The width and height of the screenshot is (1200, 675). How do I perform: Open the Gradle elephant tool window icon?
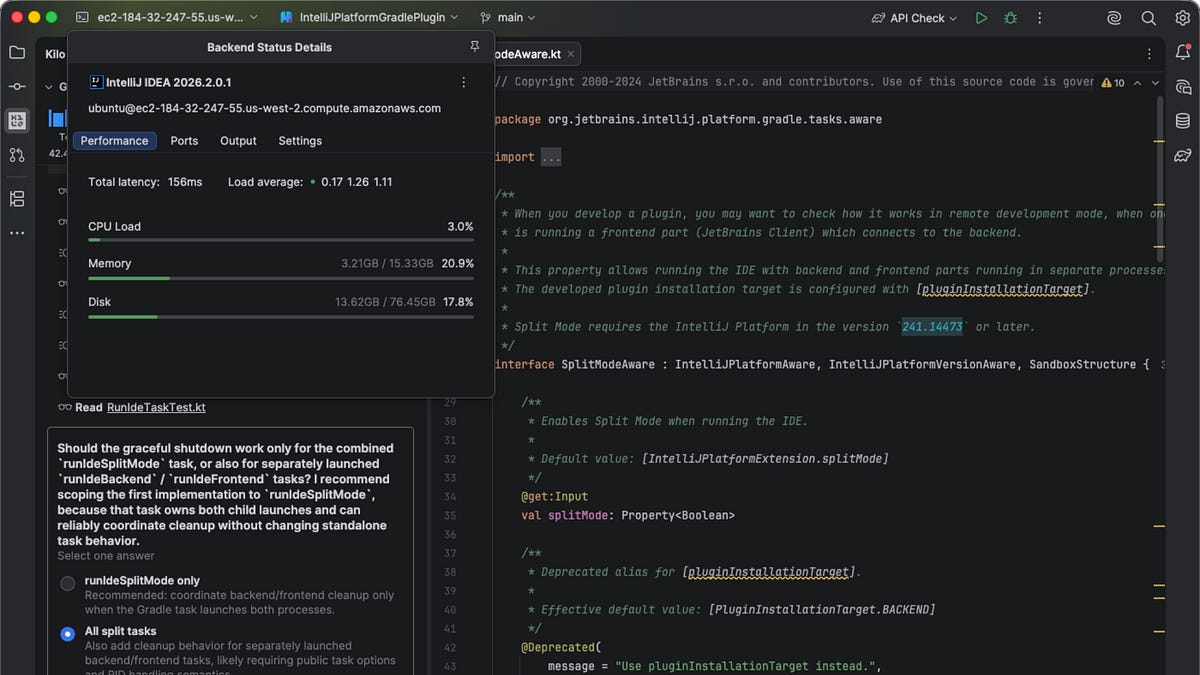[1183, 155]
